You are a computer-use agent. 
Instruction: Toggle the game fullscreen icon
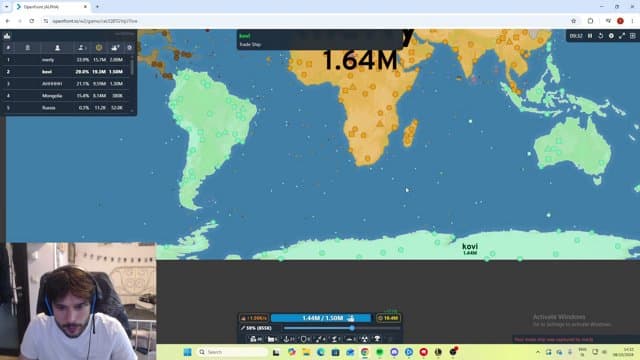(x=622, y=36)
